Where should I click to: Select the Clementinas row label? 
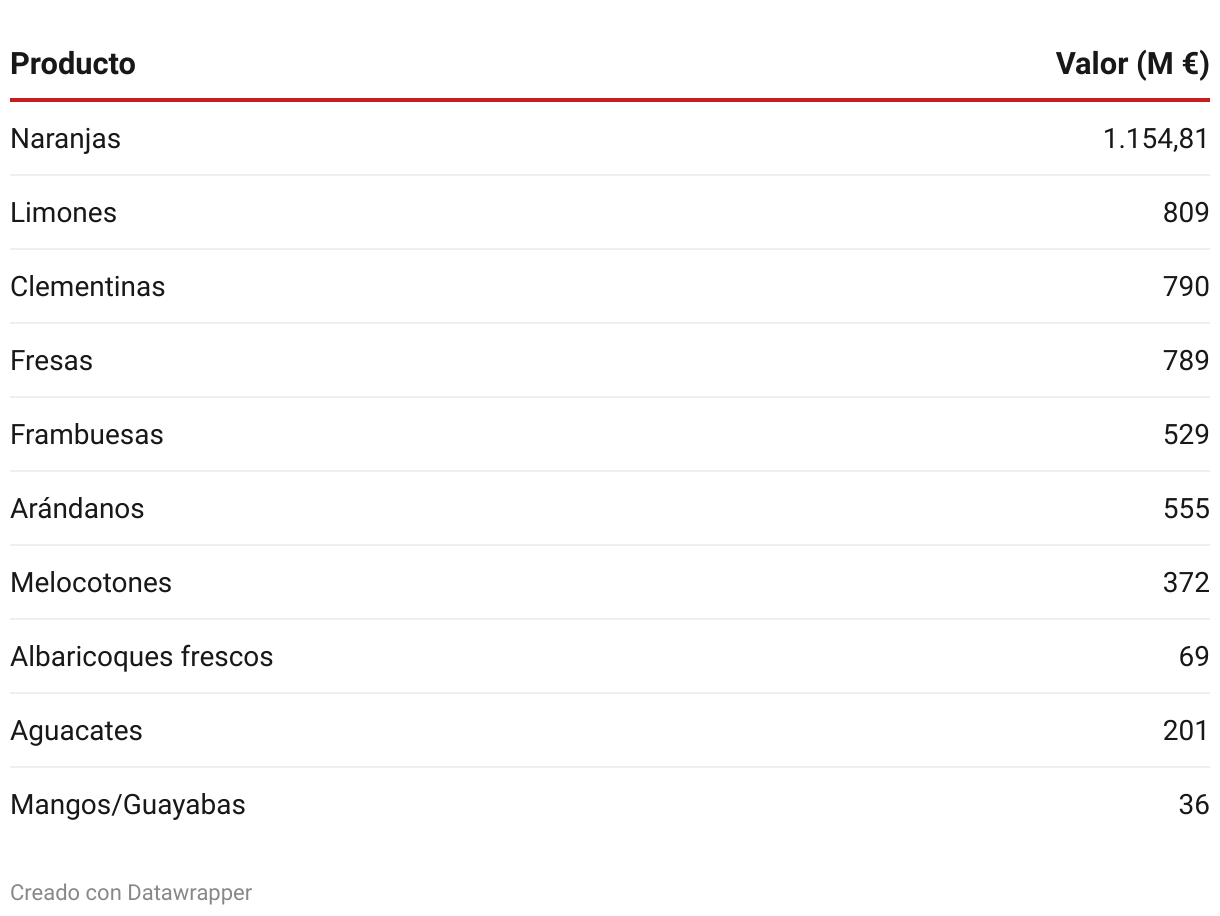point(88,286)
